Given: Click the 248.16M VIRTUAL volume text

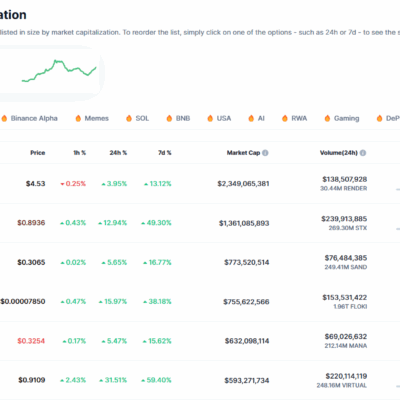Looking at the screenshot, I should point(342,385).
